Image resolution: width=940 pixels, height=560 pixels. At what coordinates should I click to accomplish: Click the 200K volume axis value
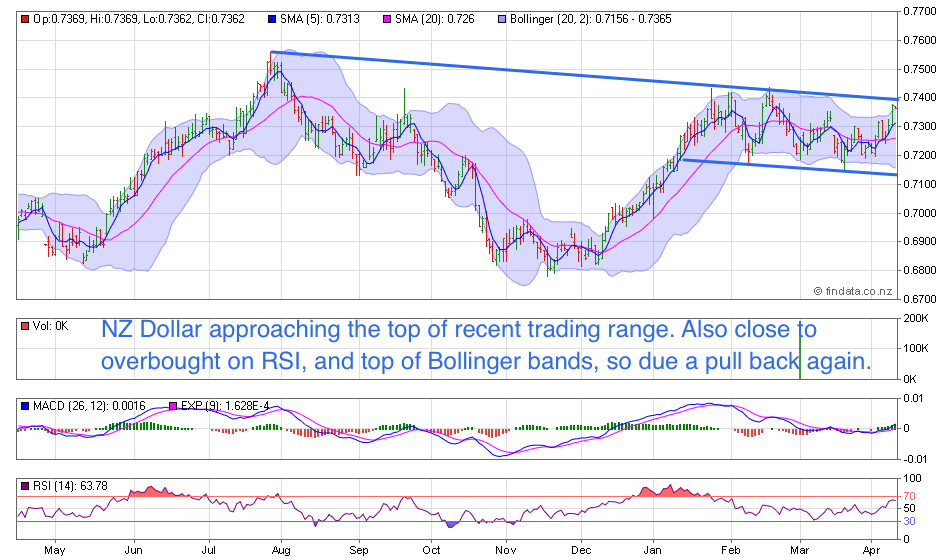[x=916, y=318]
